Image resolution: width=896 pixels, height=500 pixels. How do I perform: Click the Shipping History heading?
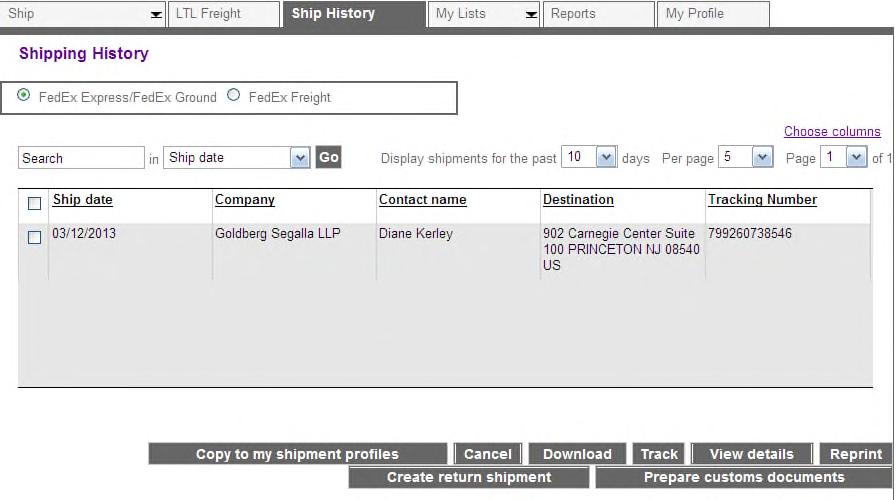point(84,54)
